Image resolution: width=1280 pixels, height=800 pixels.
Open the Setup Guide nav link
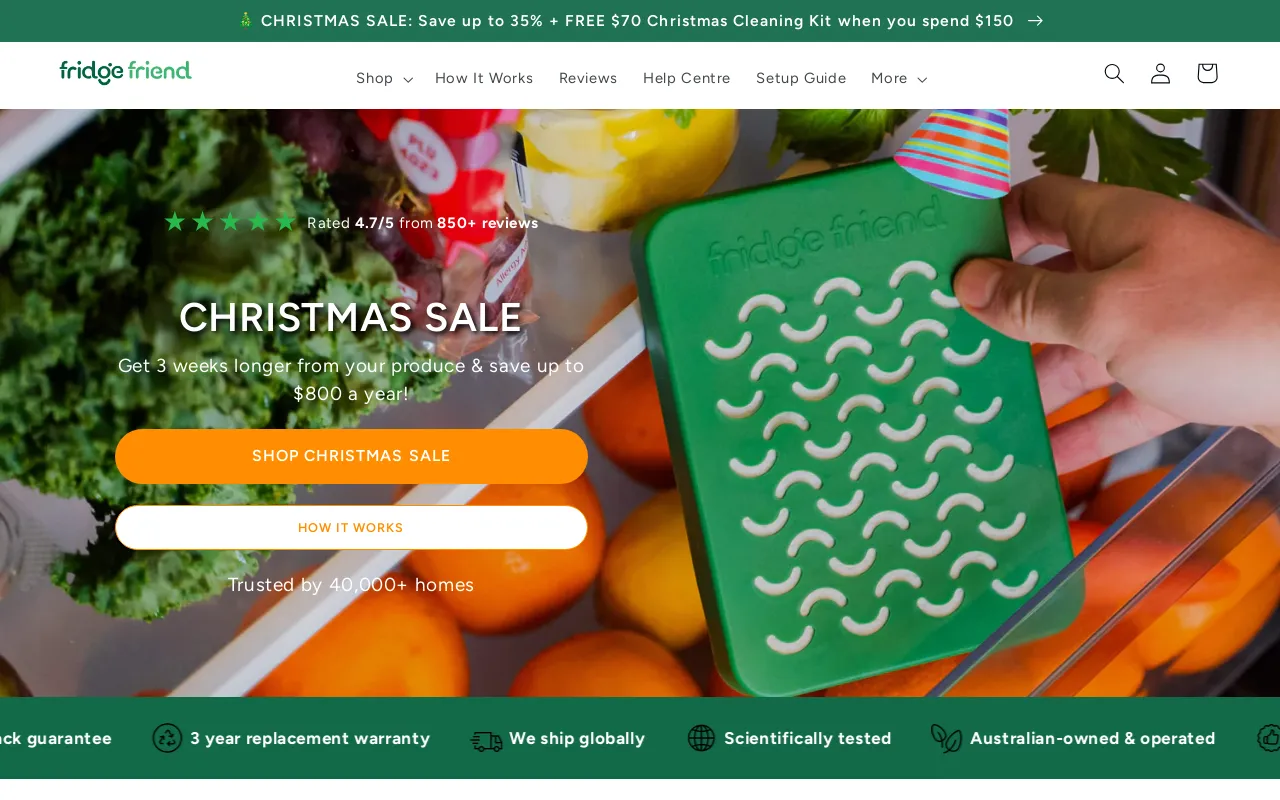pos(801,78)
